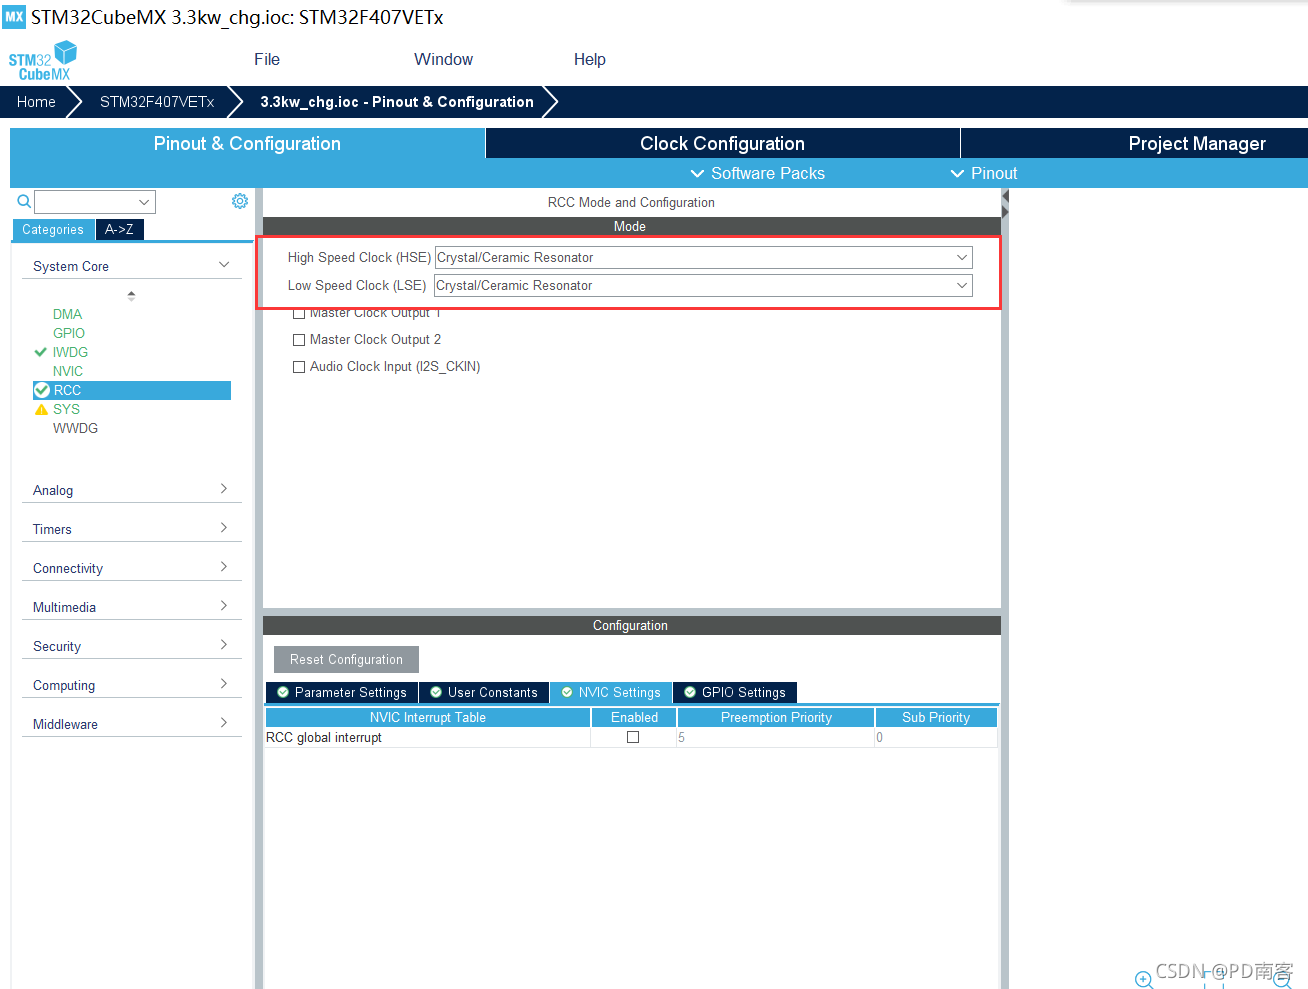This screenshot has width=1308, height=989.
Task: Toggle Master Clock Output 2 checkbox
Action: coord(298,340)
